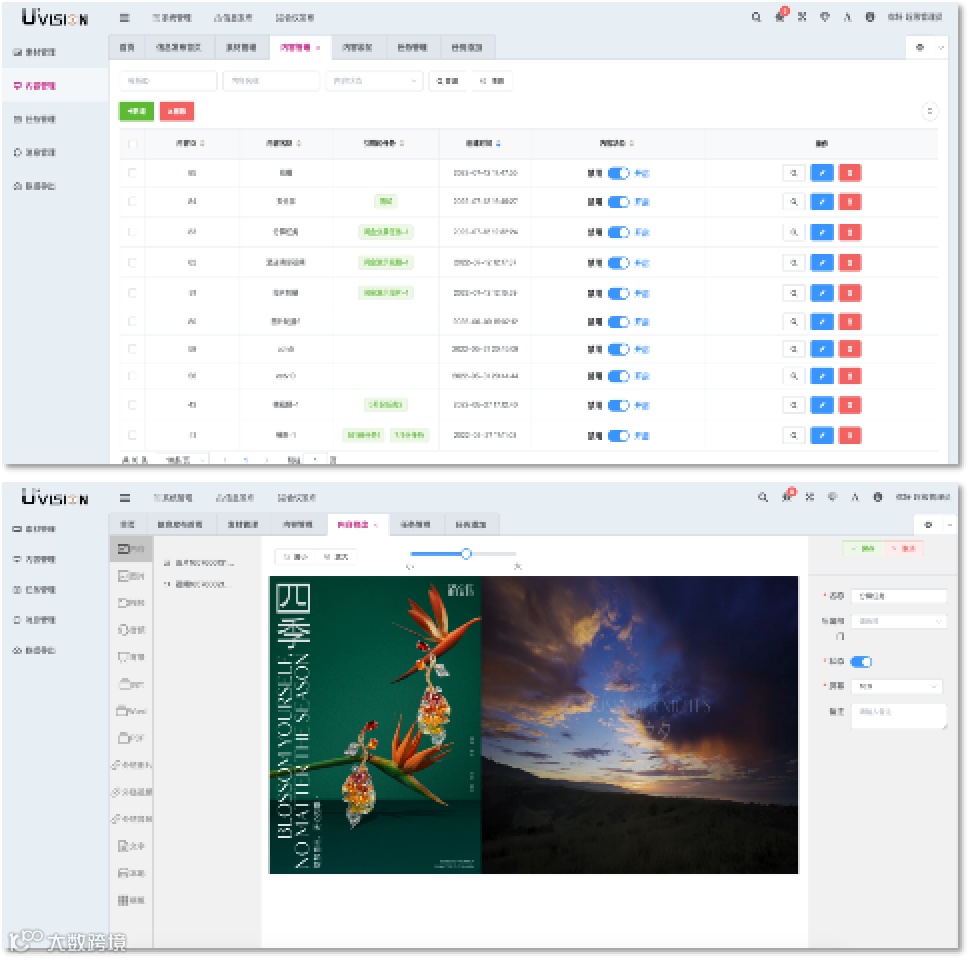Toggle the status switch in the first table row
Image resolution: width=970 pixels, height=960 pixels.
pos(618,173)
